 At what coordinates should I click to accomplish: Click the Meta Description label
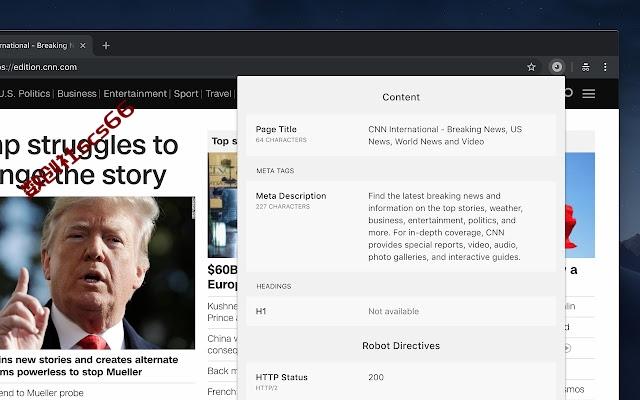tap(291, 196)
